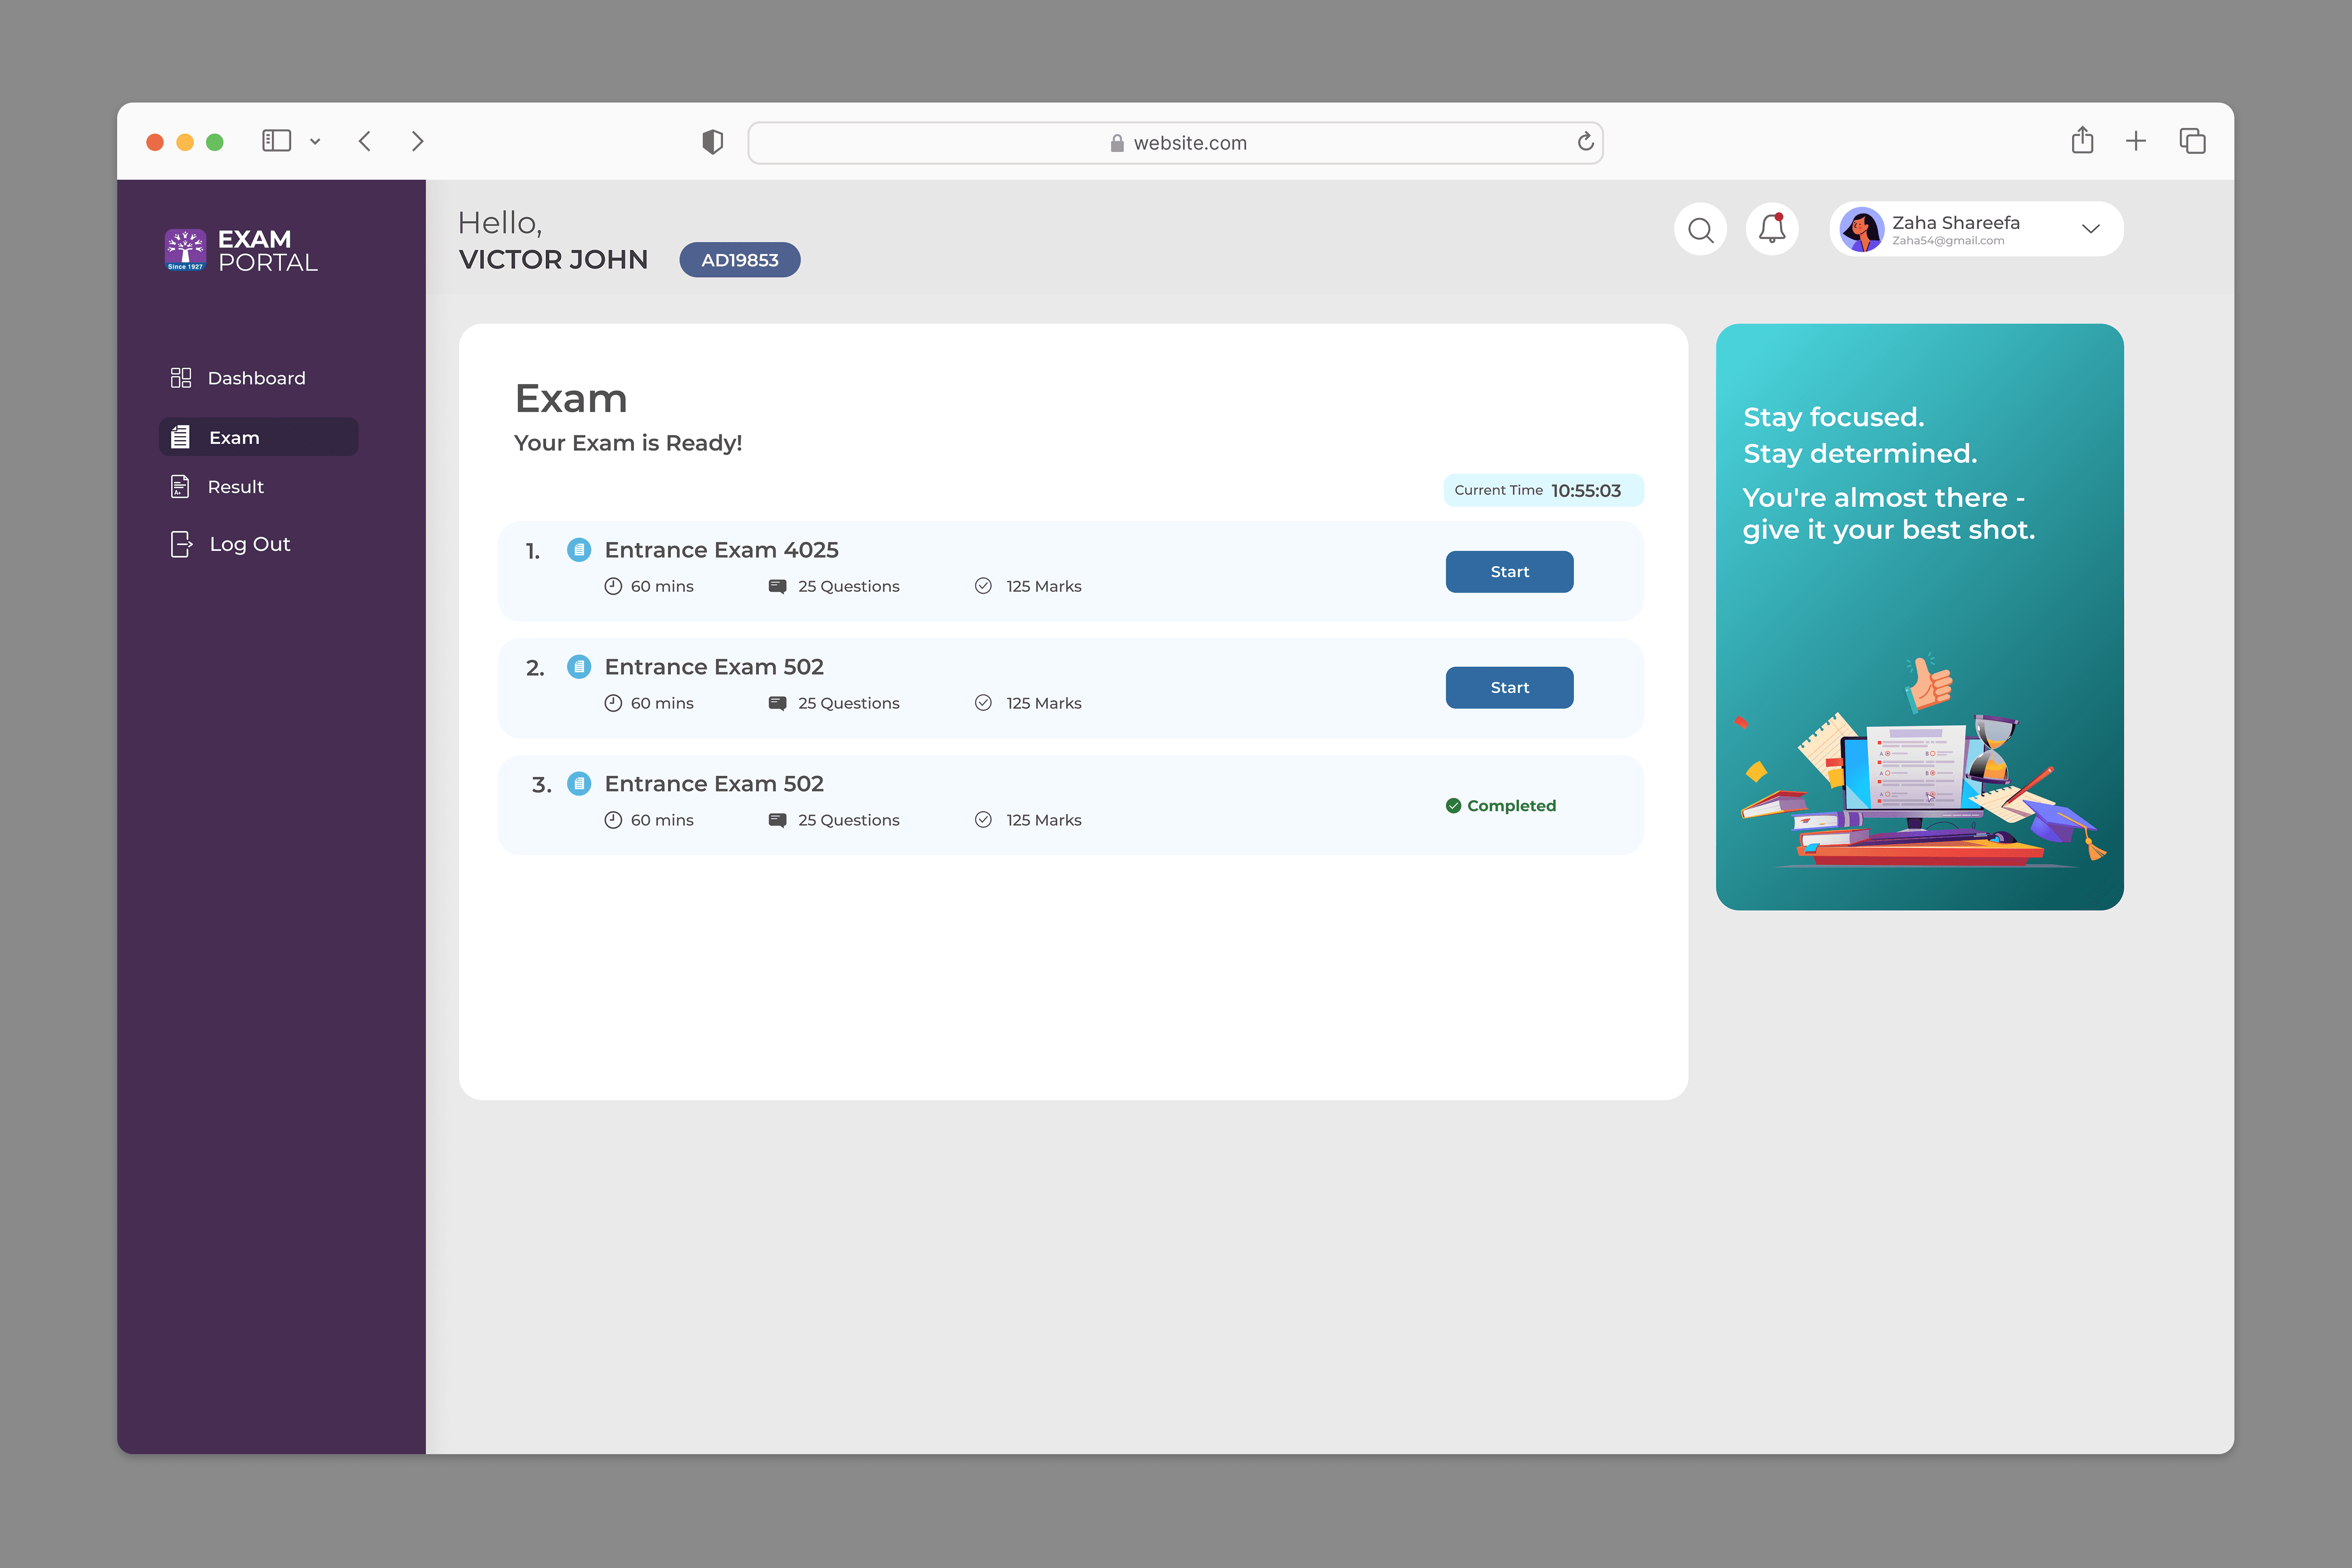Click the tab list chevron in browser toolbar
The width and height of the screenshot is (2352, 1568).
pyautogui.click(x=316, y=141)
